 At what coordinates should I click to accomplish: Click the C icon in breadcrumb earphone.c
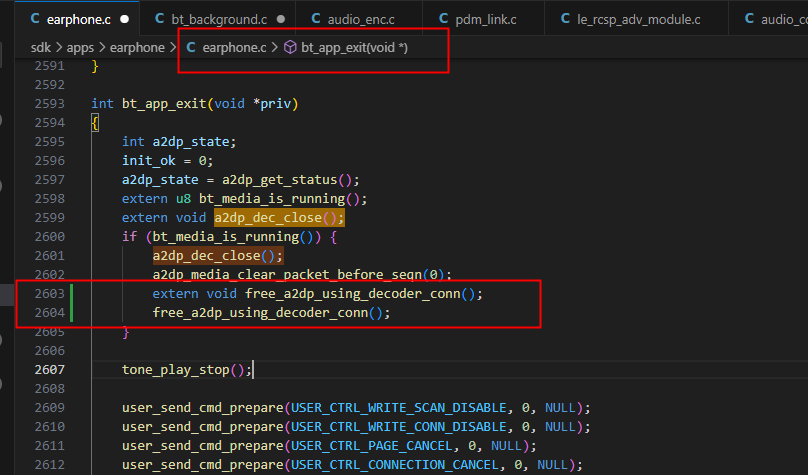point(191,47)
